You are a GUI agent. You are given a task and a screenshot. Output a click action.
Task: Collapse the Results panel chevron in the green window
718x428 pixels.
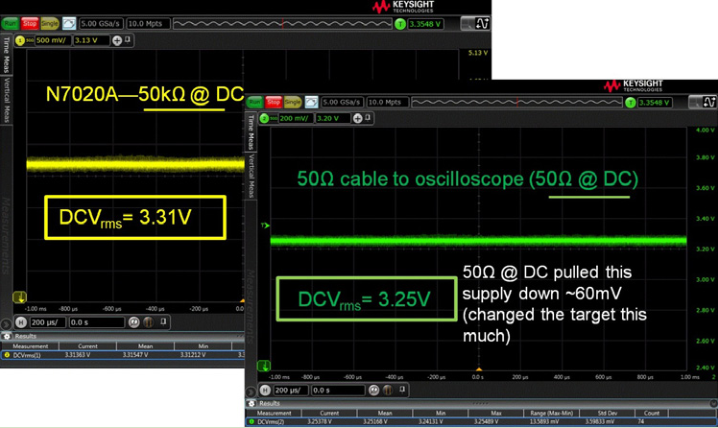point(713,403)
